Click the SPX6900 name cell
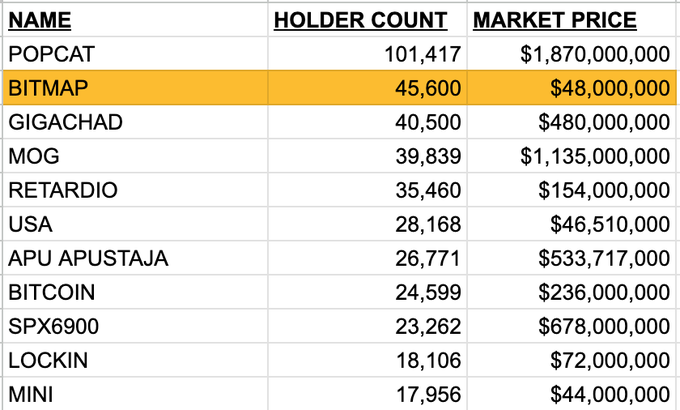This screenshot has width=680, height=410. pos(57,326)
